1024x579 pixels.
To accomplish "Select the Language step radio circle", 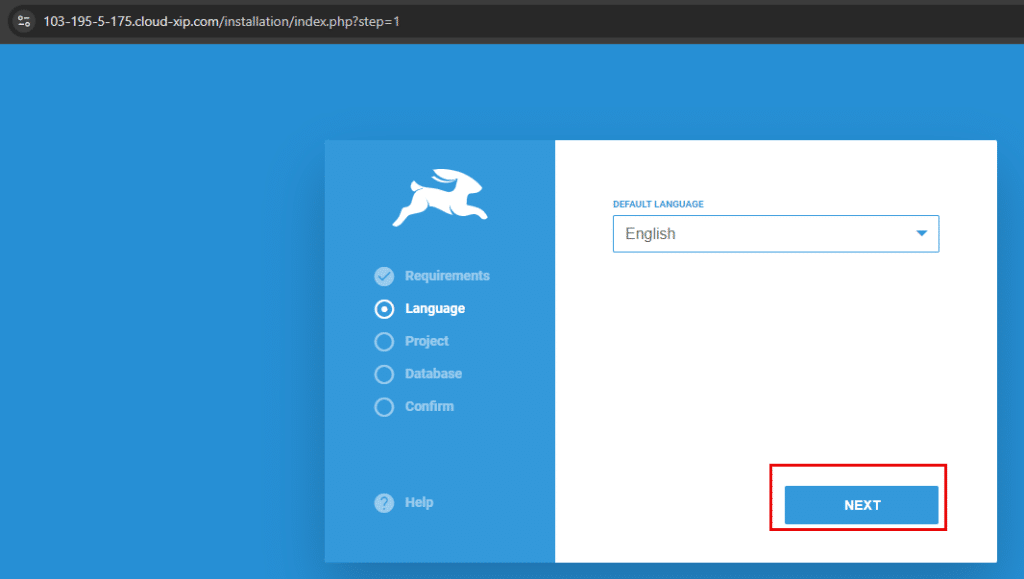I will click(x=384, y=309).
